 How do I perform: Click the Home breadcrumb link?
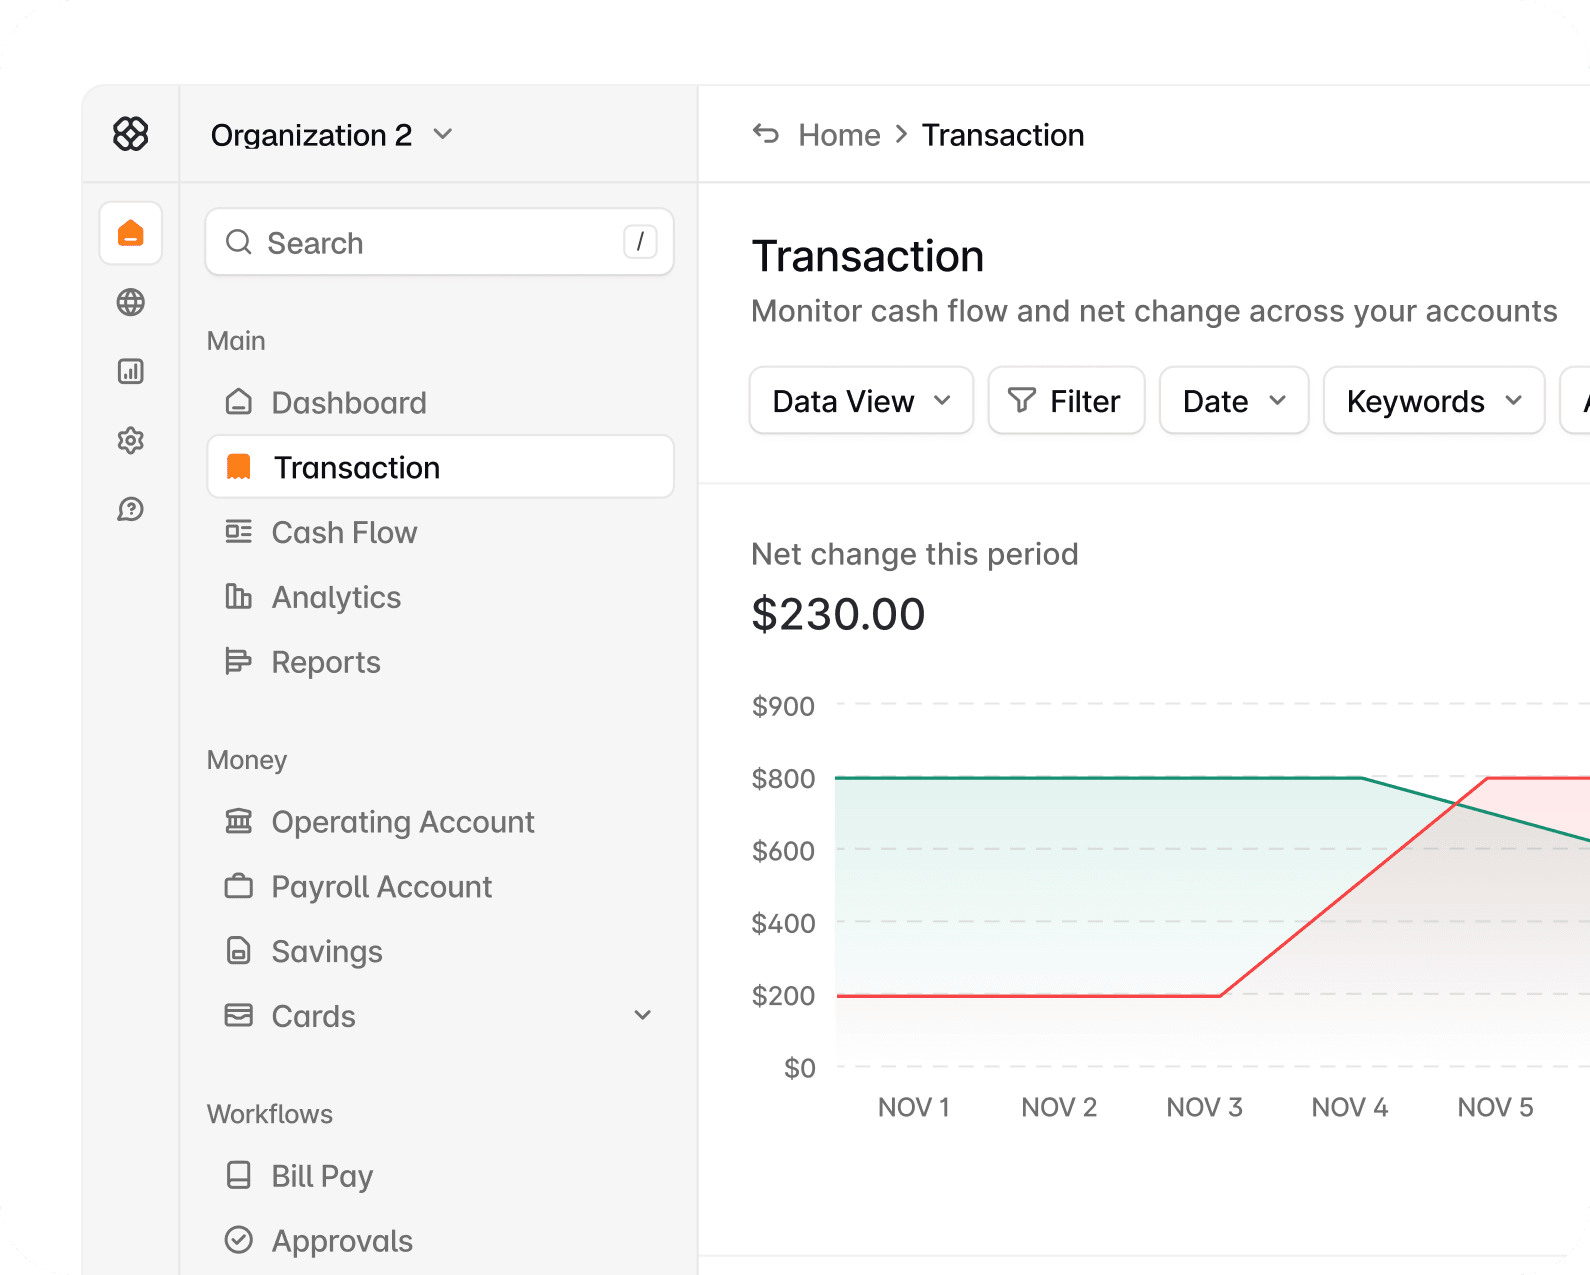(x=838, y=135)
